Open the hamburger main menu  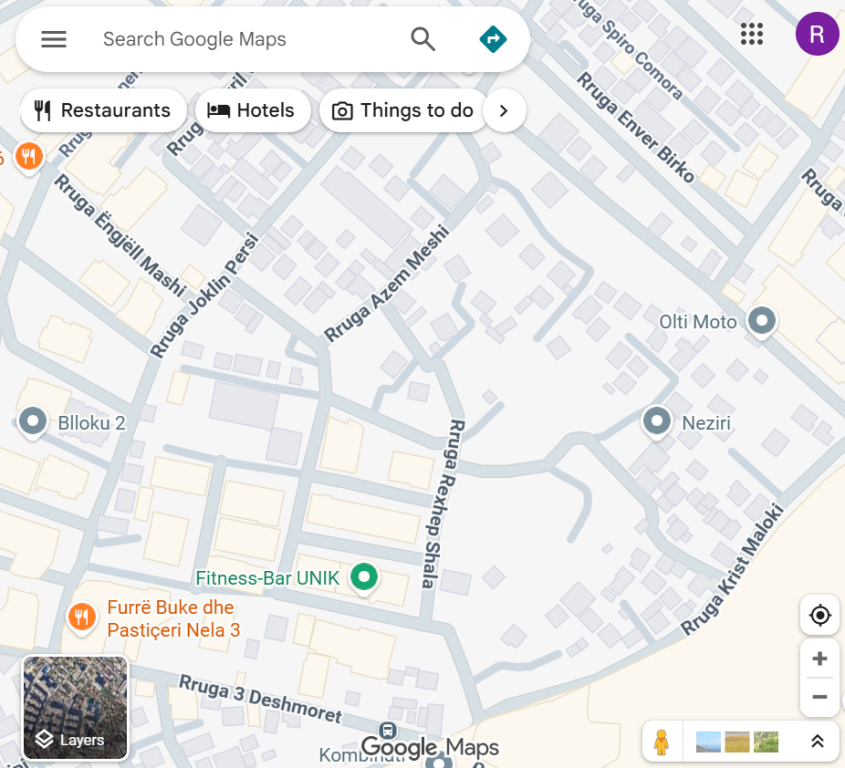pos(54,39)
